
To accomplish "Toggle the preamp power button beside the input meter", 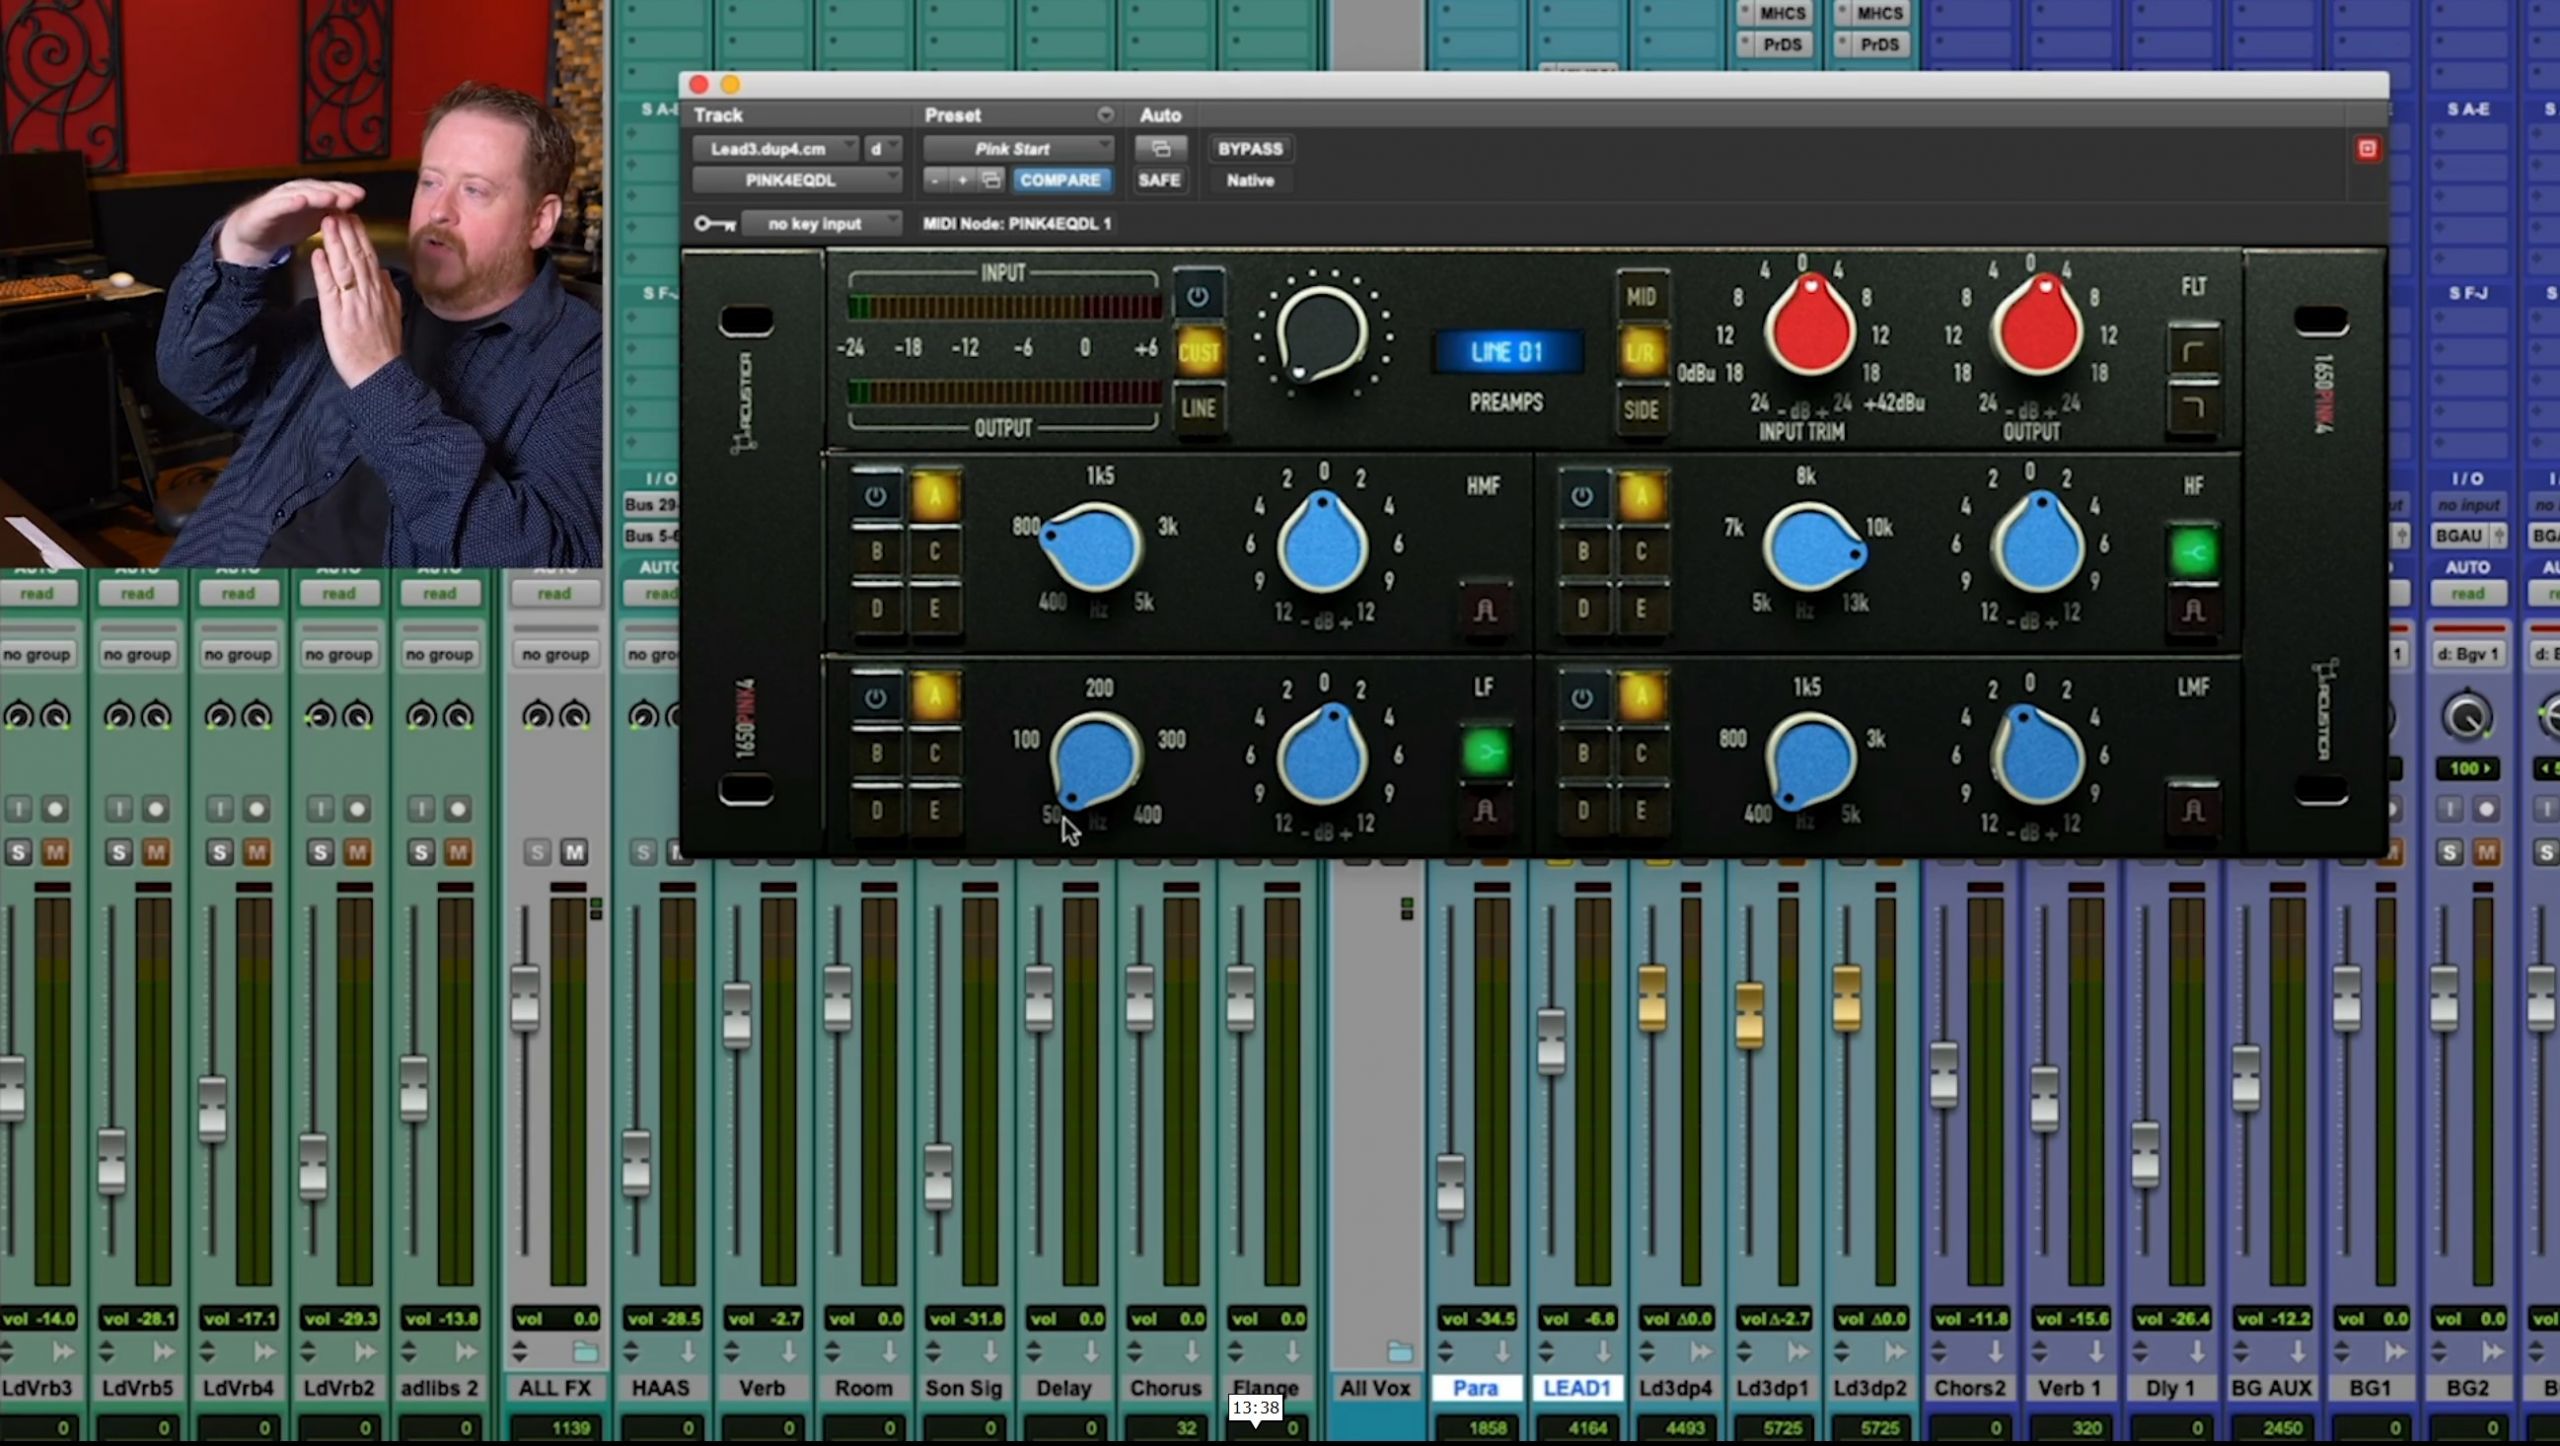I will coord(1197,297).
